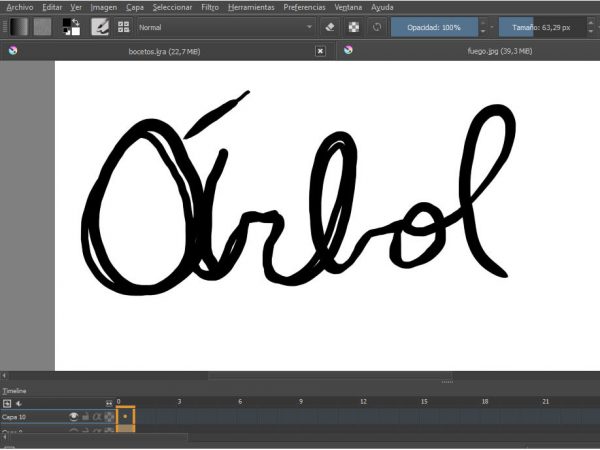The height and width of the screenshot is (450, 600).
Task: Open the fill pattern picker
Action: (43, 27)
